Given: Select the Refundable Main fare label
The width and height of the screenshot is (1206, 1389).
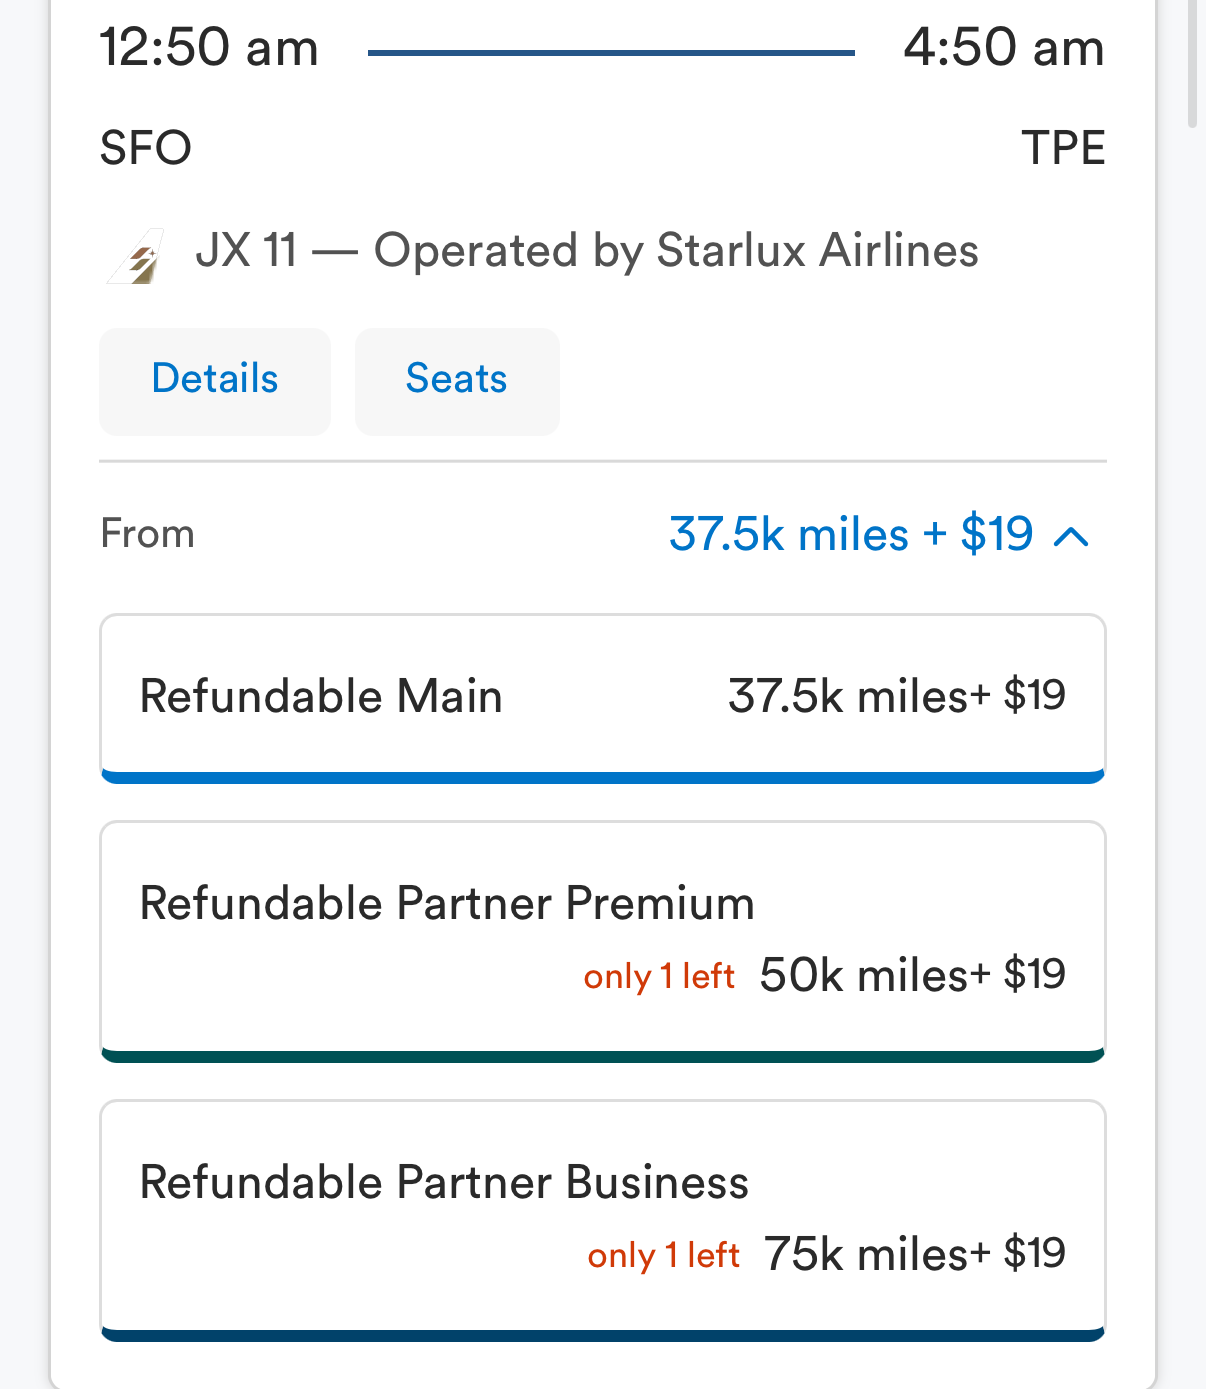Looking at the screenshot, I should coord(321,696).
